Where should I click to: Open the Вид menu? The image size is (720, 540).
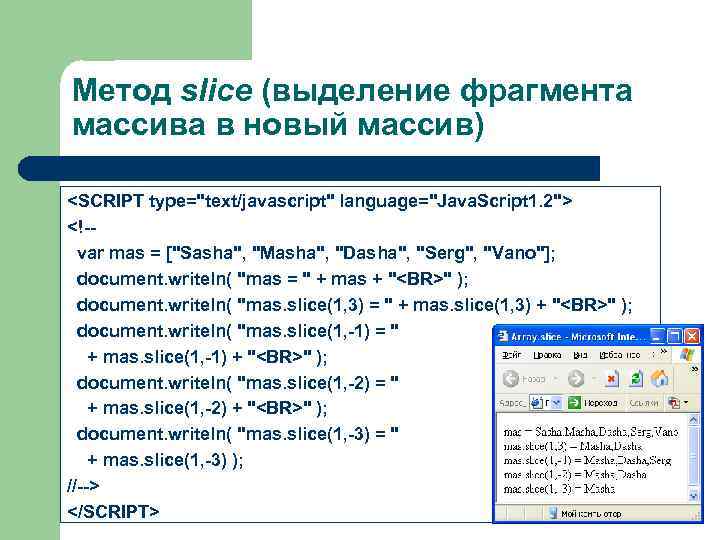point(580,355)
